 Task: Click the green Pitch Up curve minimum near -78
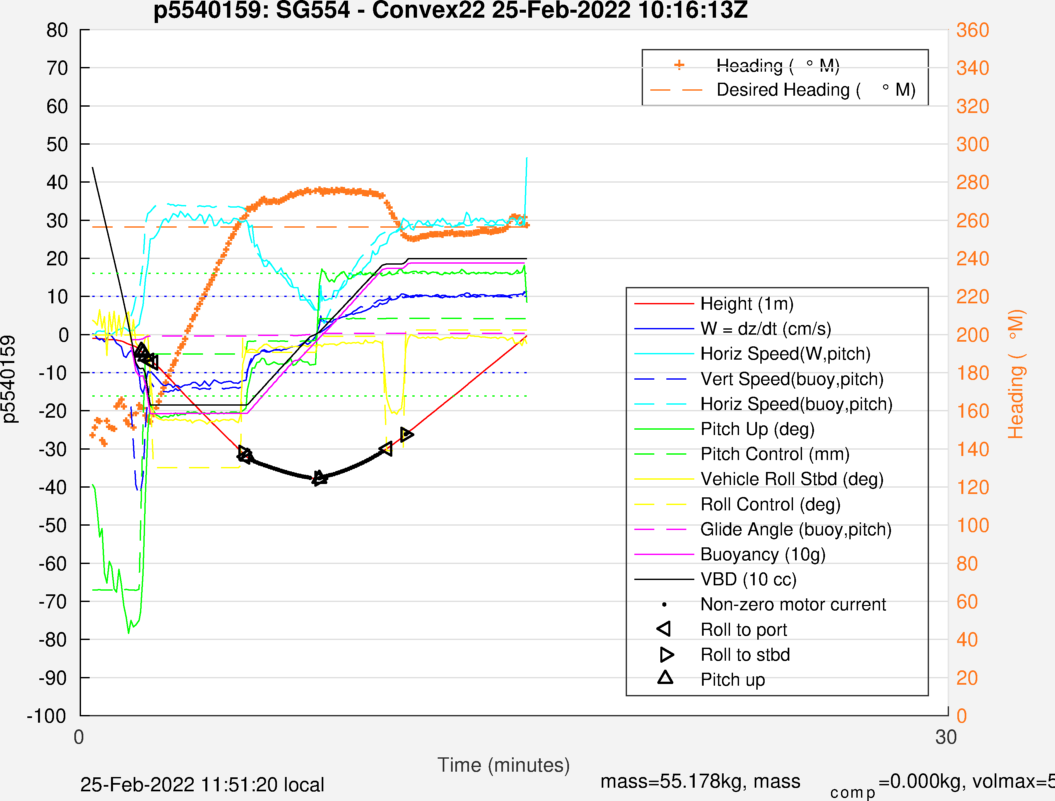pyautogui.click(x=129, y=631)
